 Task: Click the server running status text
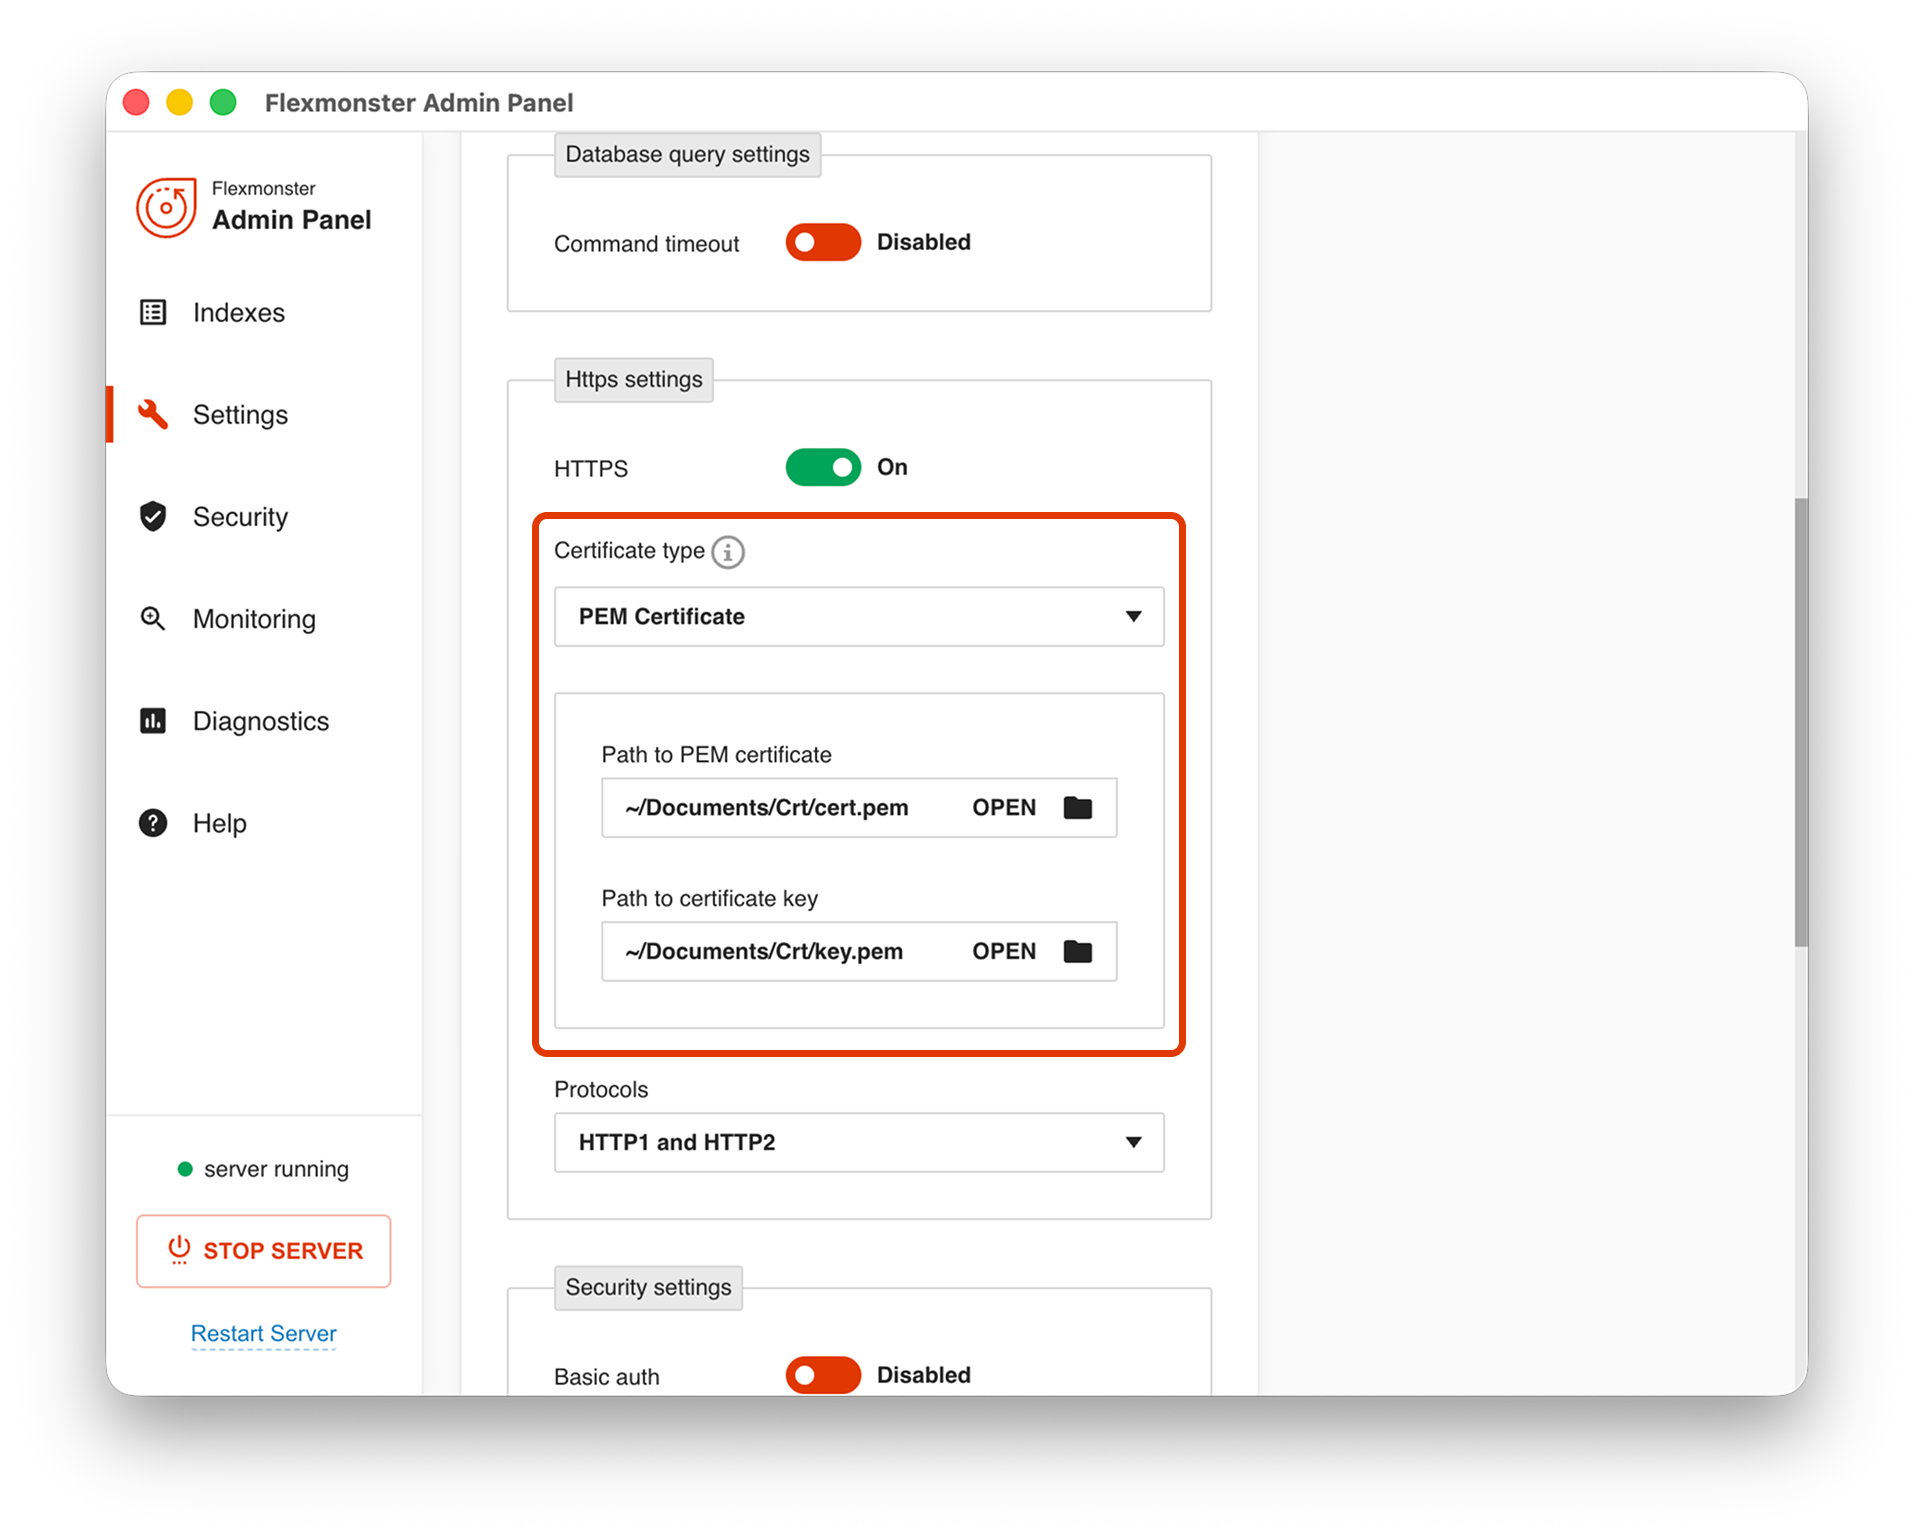click(276, 1169)
